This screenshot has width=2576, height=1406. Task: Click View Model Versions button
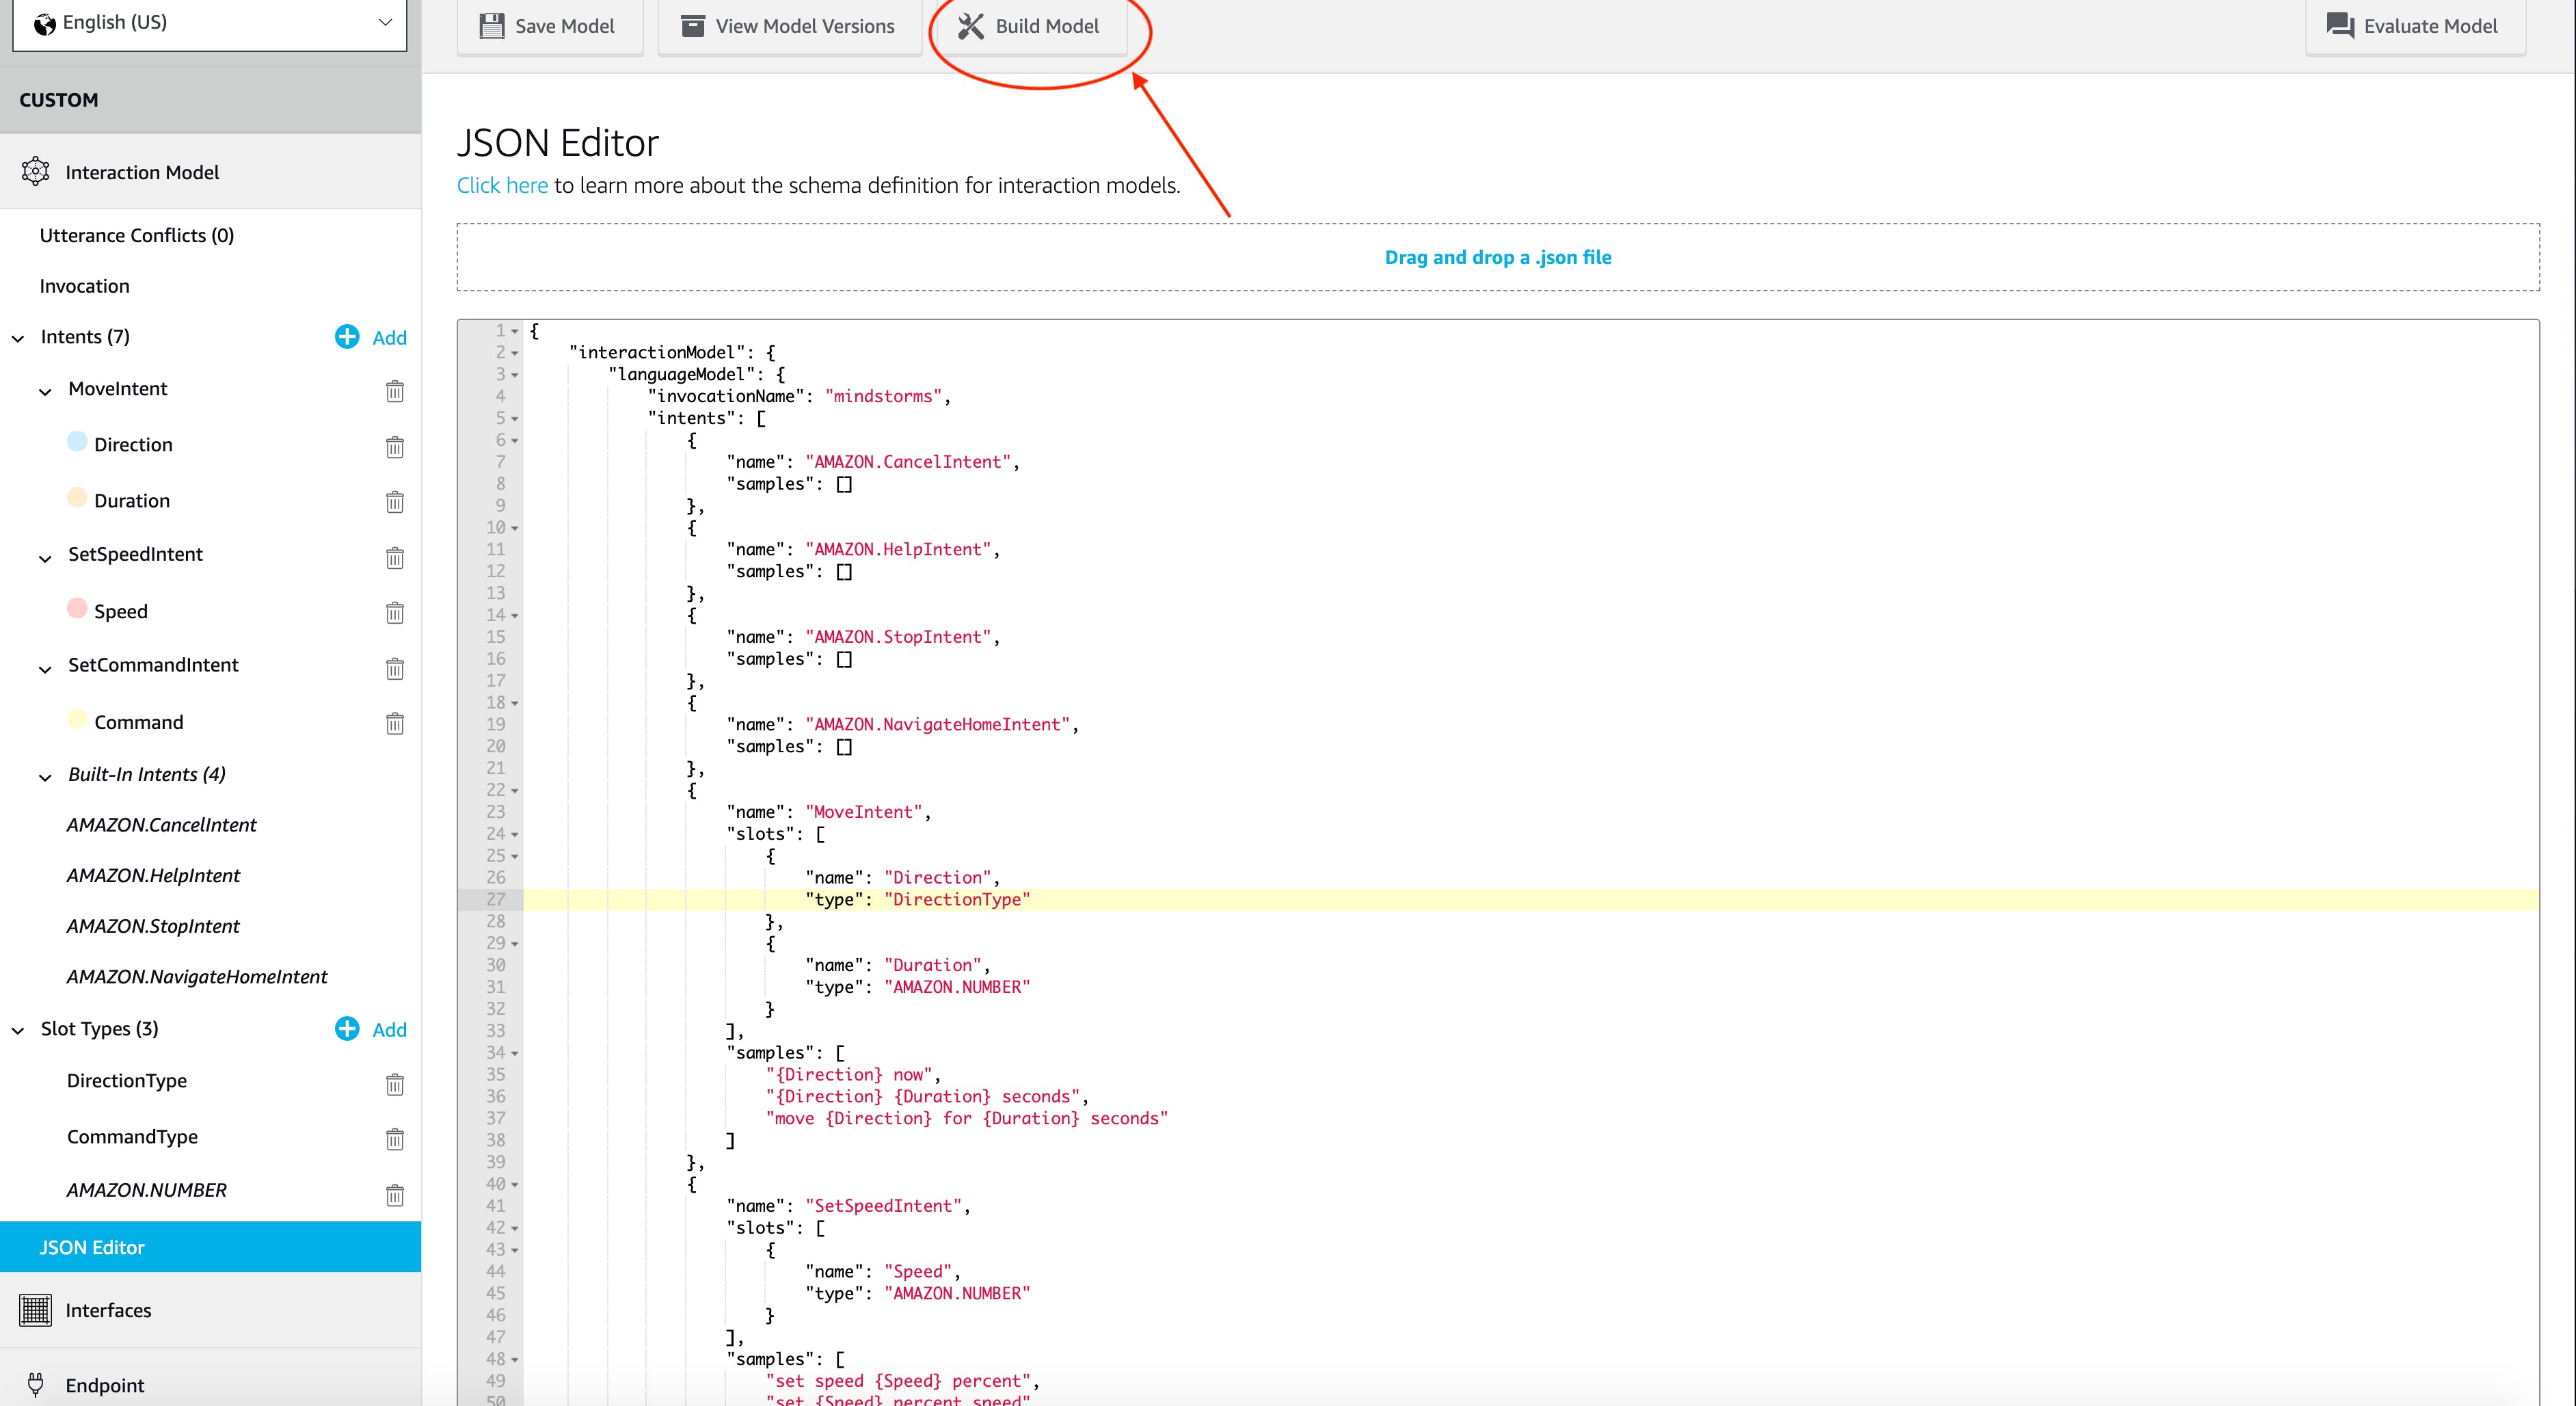[x=789, y=26]
